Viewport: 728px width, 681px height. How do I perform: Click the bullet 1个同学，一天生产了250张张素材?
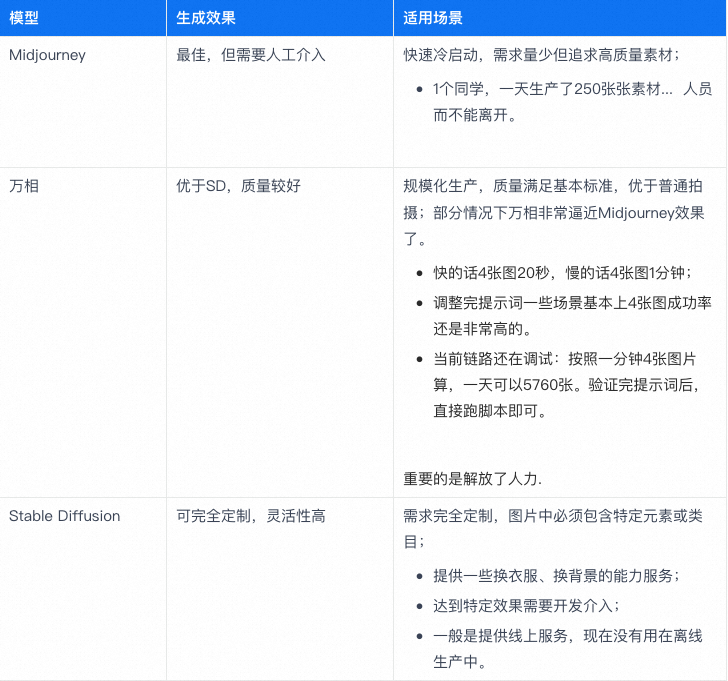click(x=572, y=89)
